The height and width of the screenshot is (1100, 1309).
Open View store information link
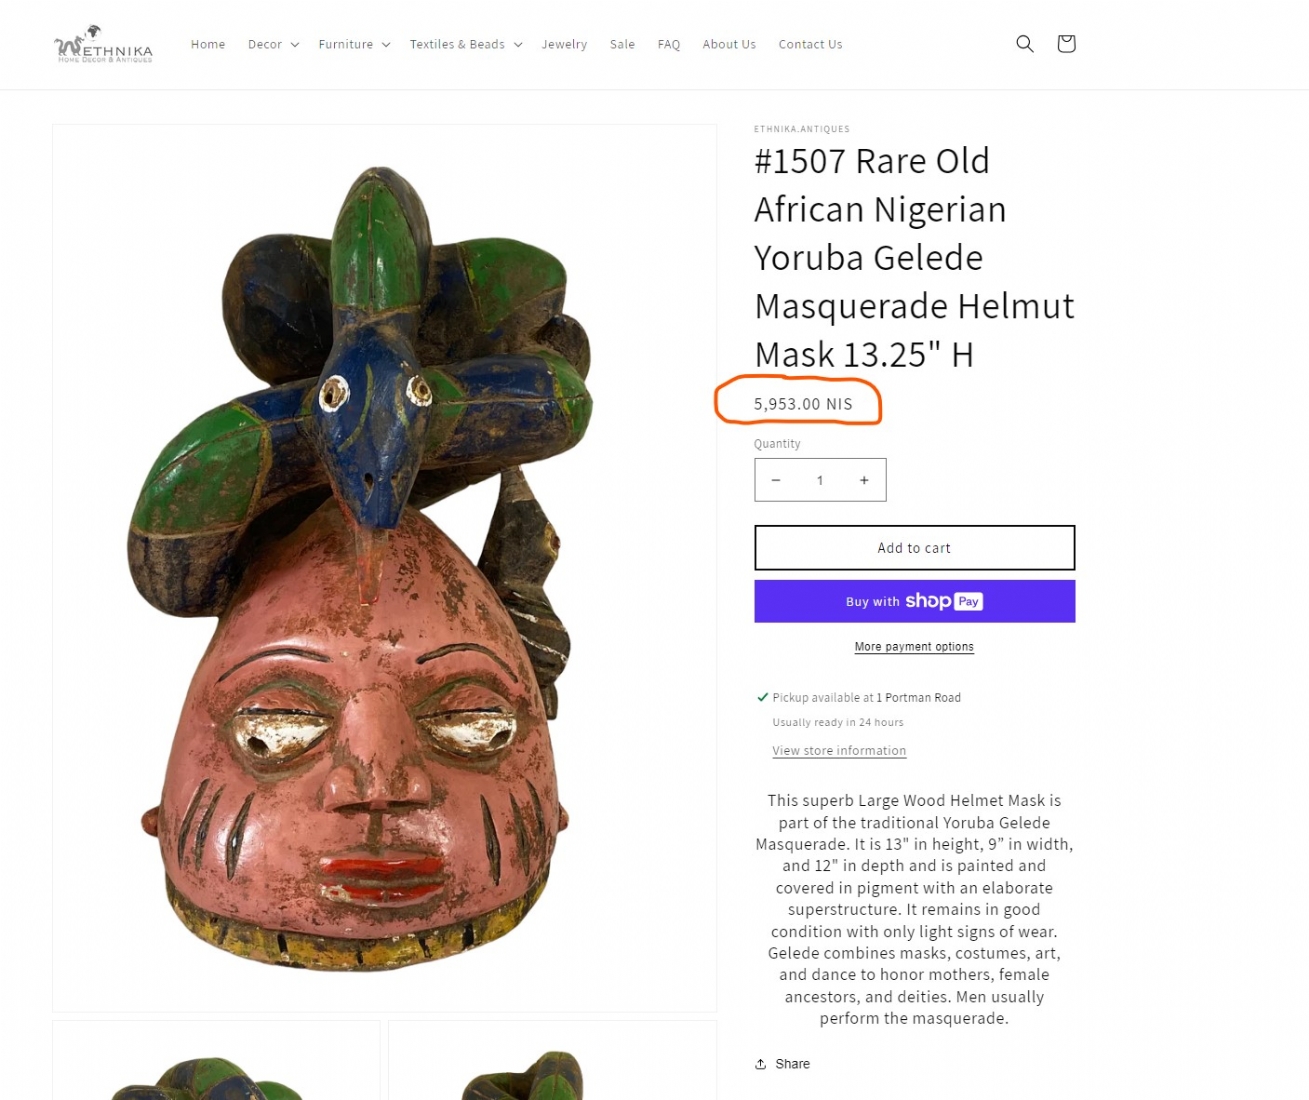[x=839, y=751]
